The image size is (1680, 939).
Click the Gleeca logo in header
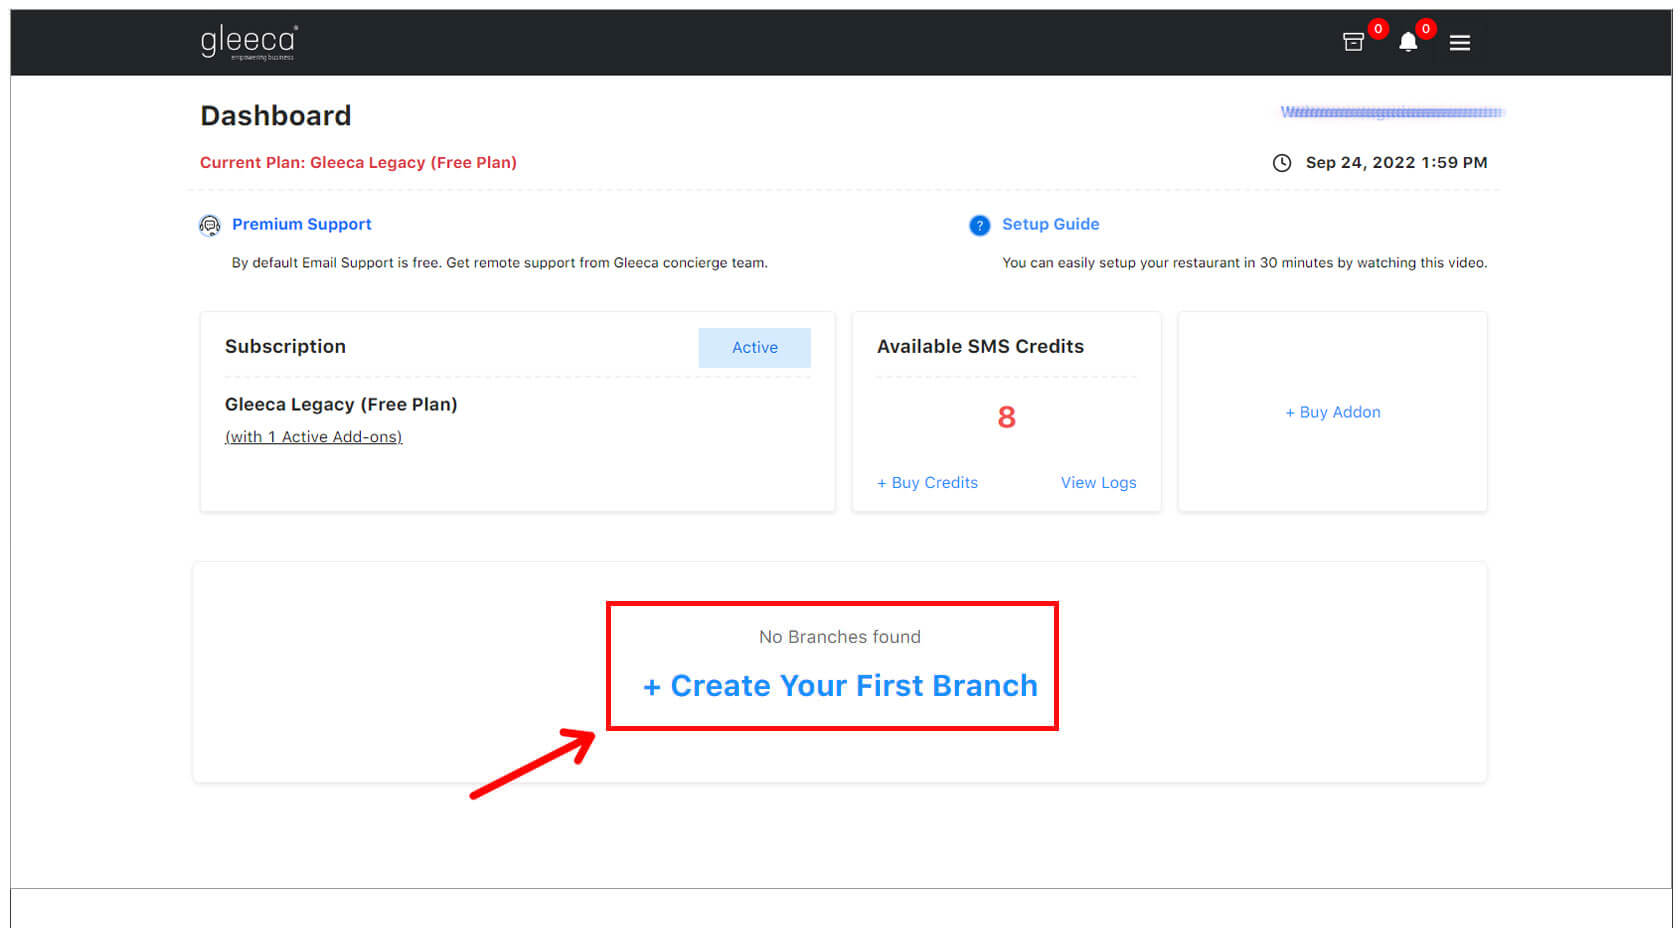[x=249, y=42]
